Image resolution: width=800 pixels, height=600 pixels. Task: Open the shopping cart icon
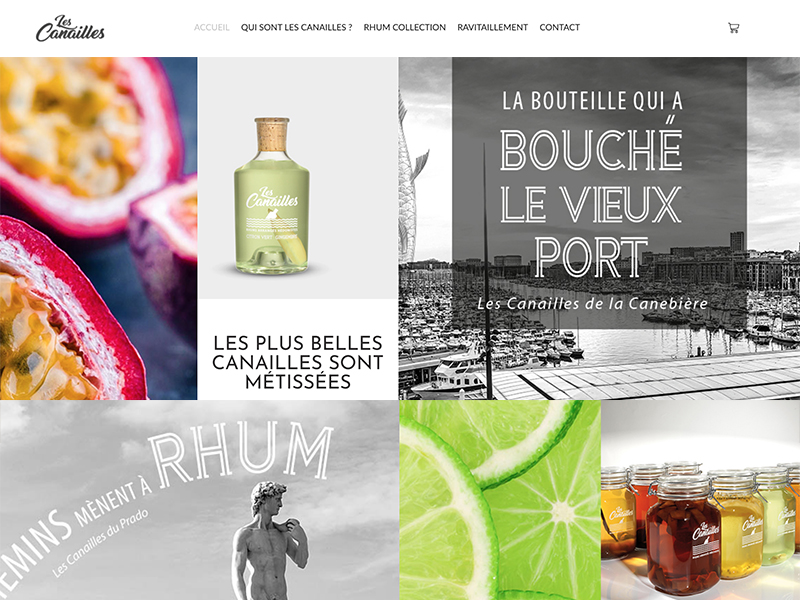click(733, 28)
